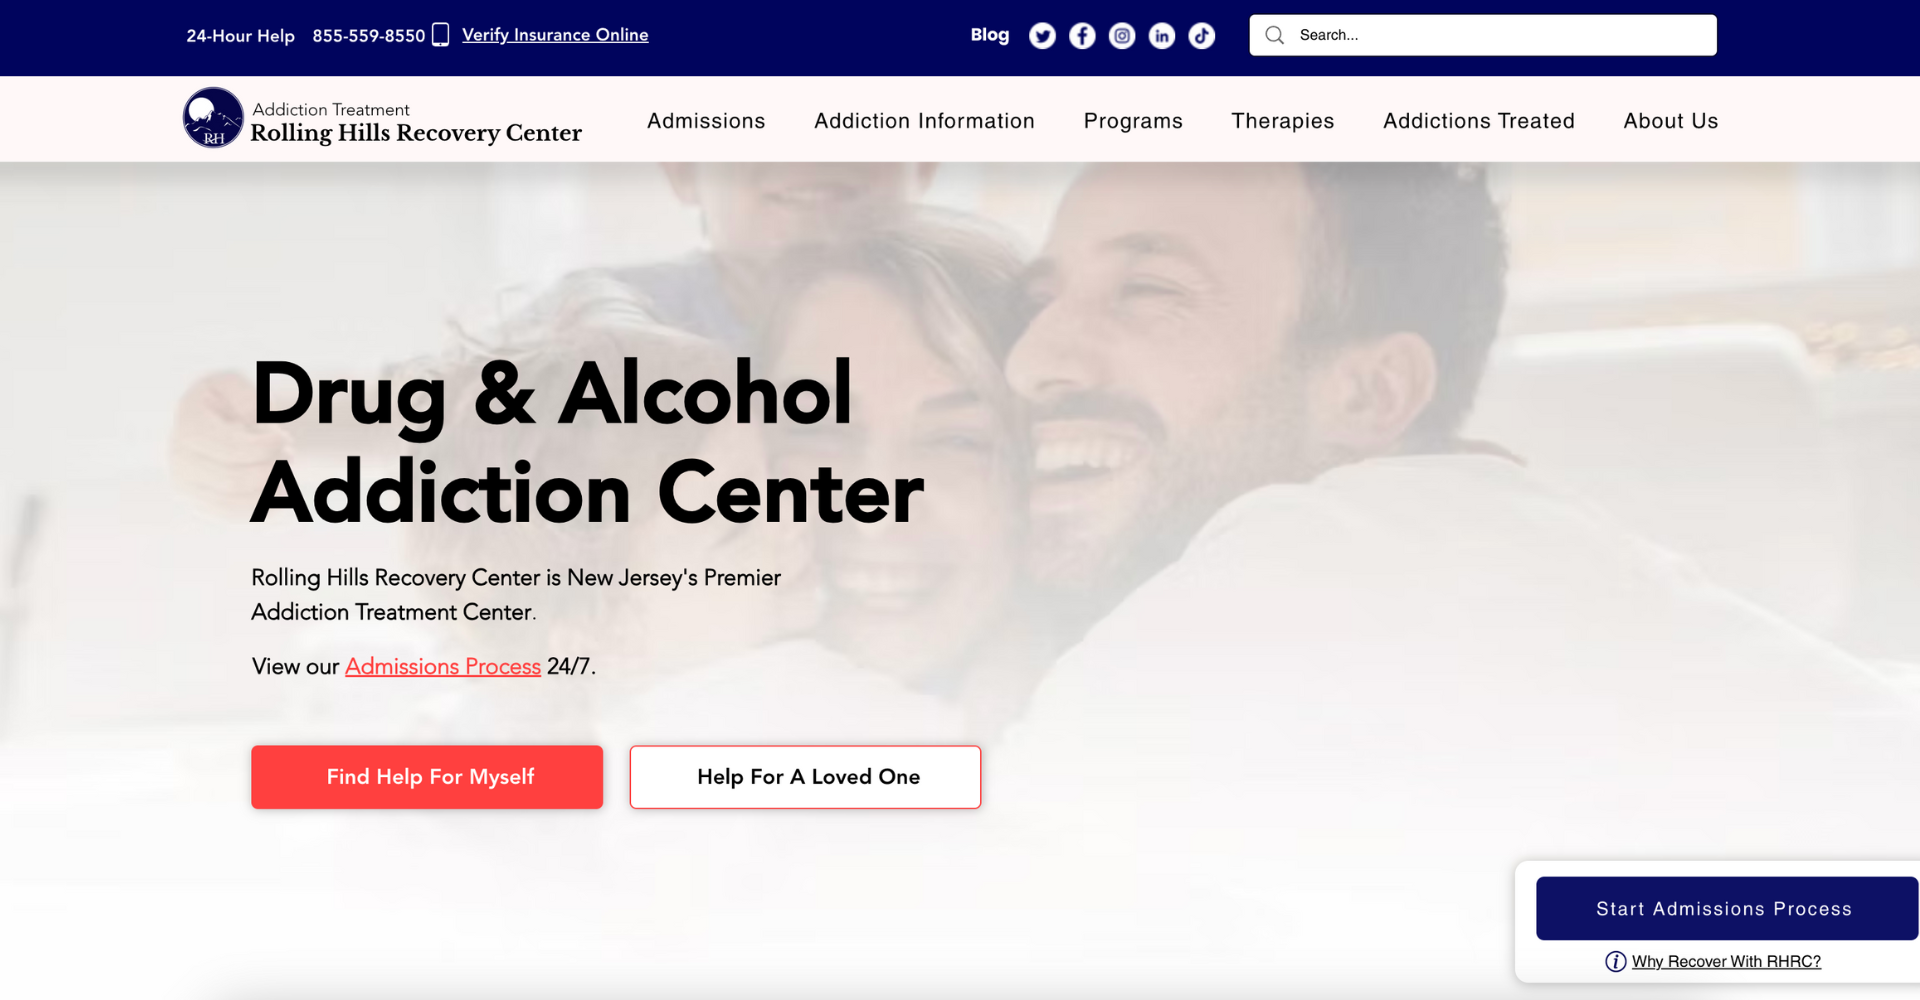Open the Instagram social icon
1920x1000 pixels.
click(1122, 36)
